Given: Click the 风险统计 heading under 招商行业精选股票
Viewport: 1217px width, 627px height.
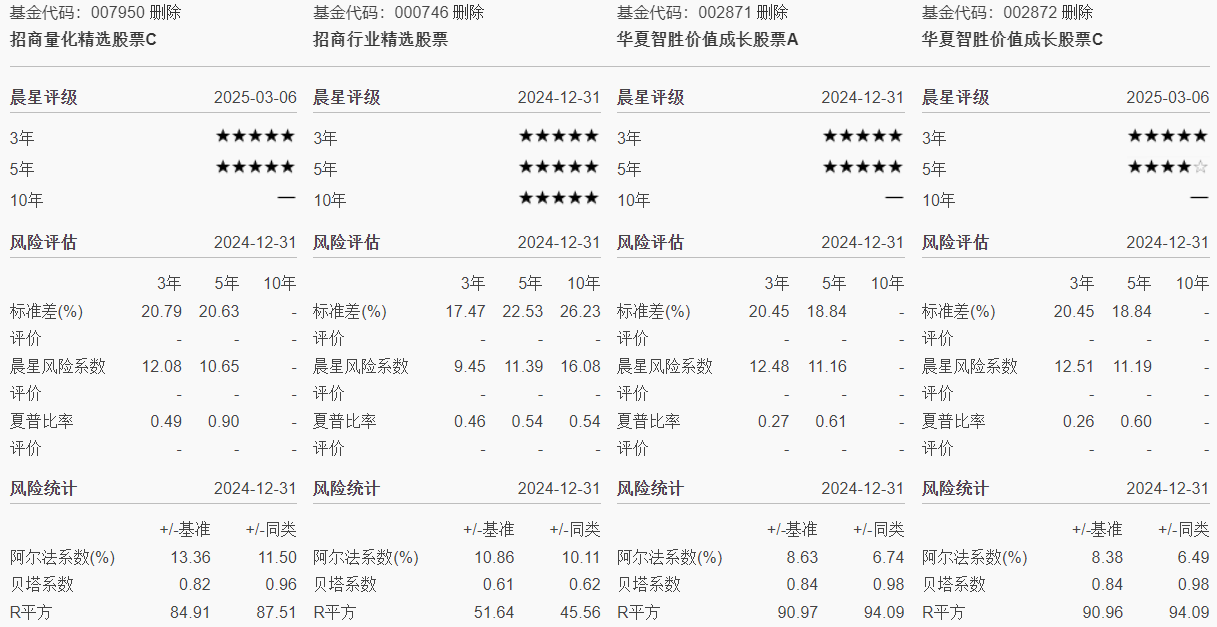Looking at the screenshot, I should (346, 489).
